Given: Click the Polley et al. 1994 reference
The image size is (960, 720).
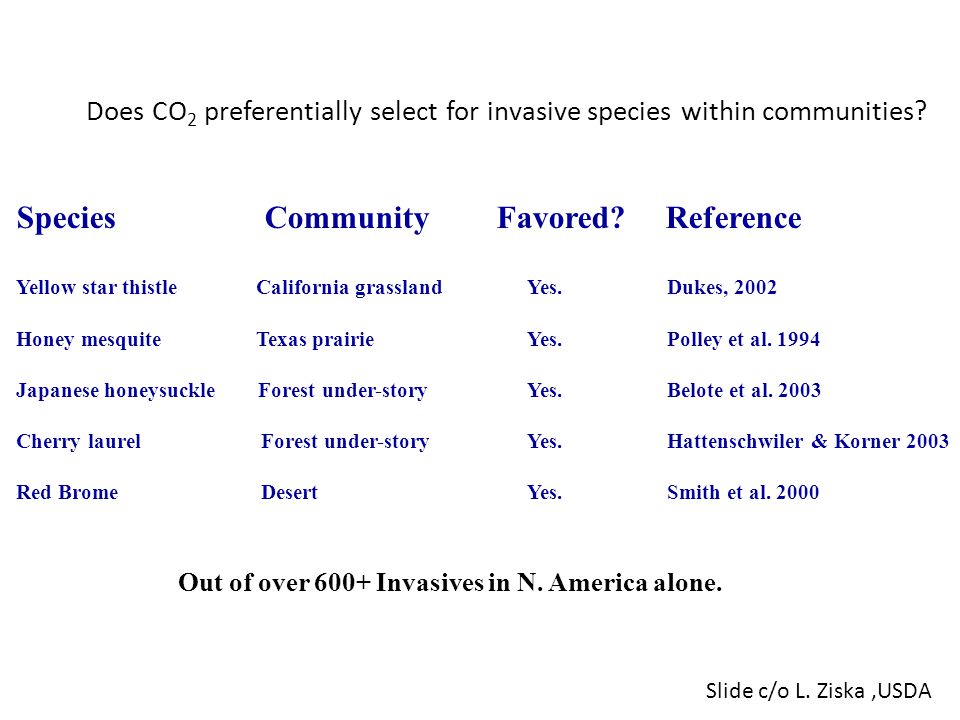Looking at the screenshot, I should (743, 339).
